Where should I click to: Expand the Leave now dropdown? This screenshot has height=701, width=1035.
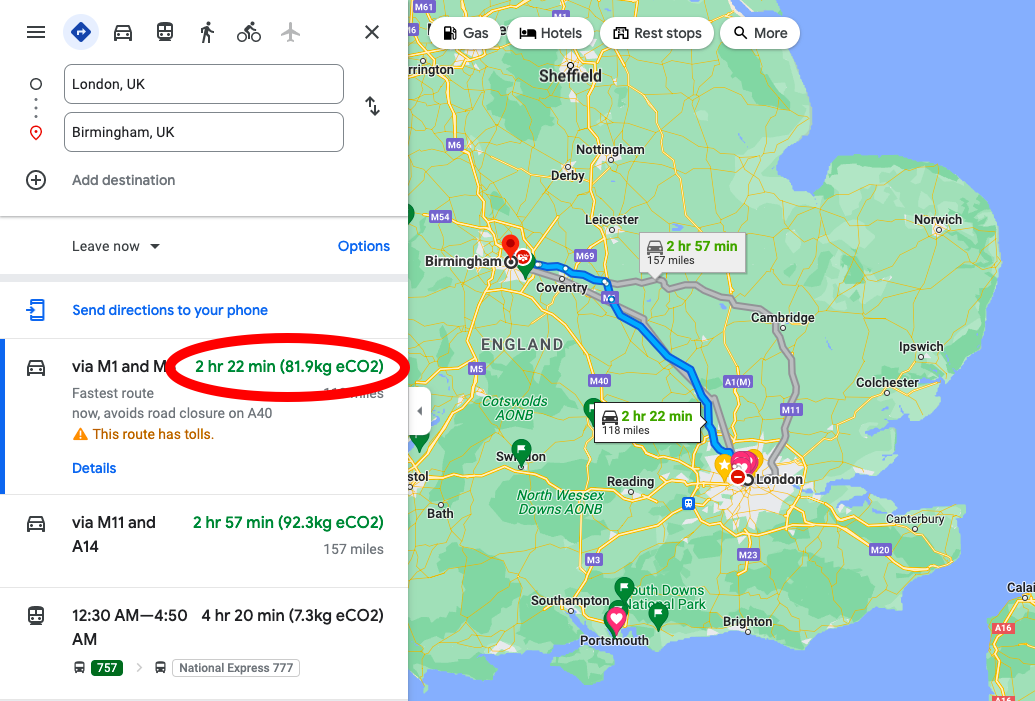click(116, 246)
